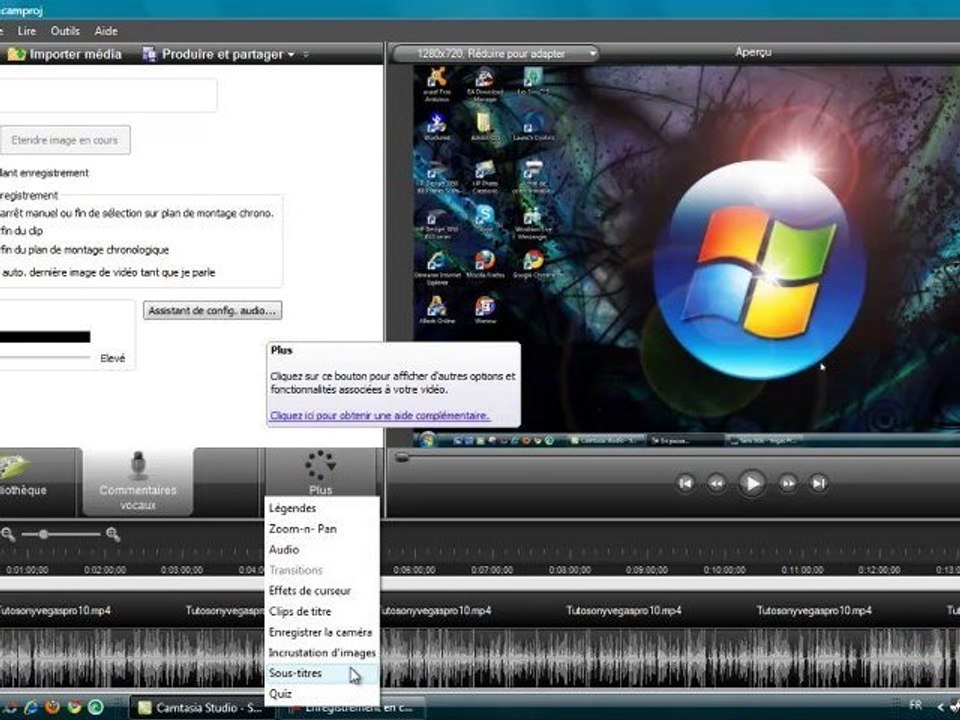
Task: Click the Google Chrome icon in preview desktop
Action: 533,264
